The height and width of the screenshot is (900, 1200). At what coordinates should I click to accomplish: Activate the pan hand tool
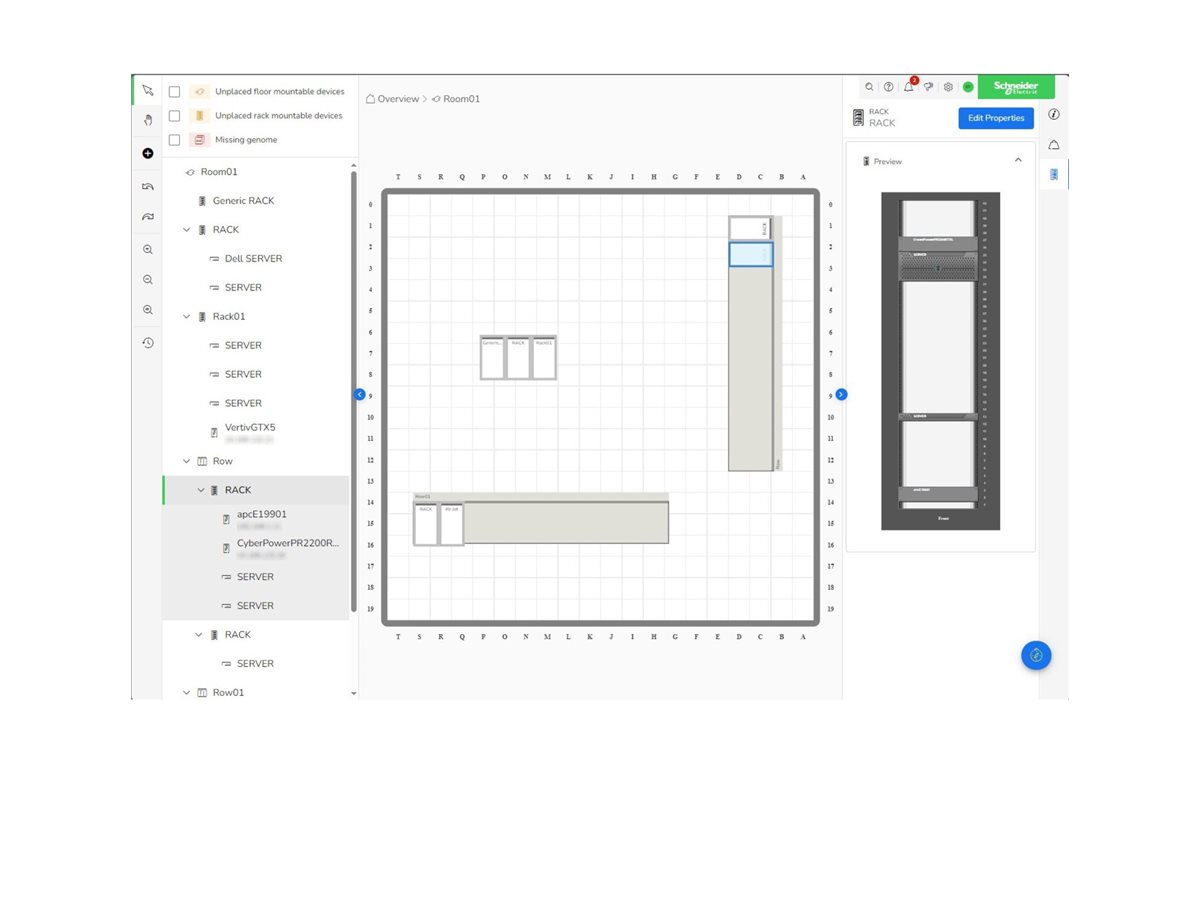[147, 119]
